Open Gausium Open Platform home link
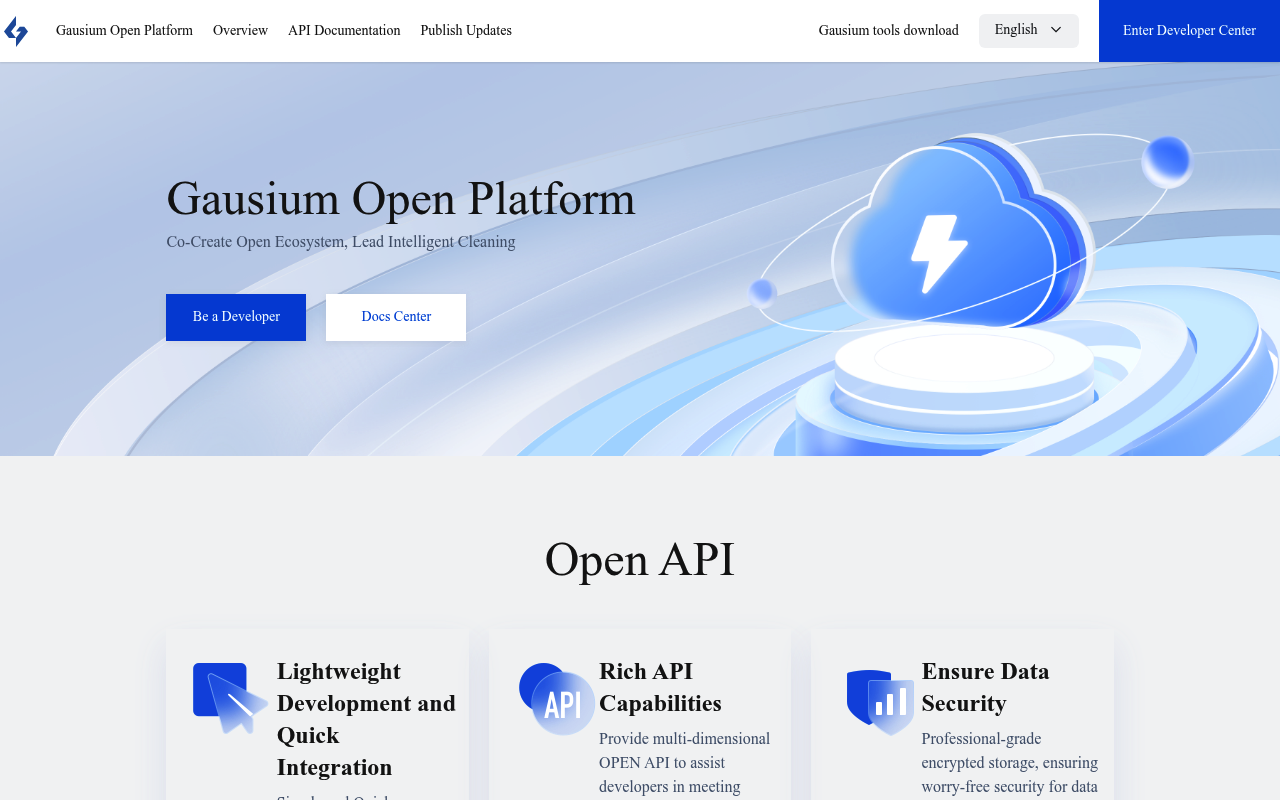Viewport: 1280px width, 800px height. pyautogui.click(x=124, y=30)
